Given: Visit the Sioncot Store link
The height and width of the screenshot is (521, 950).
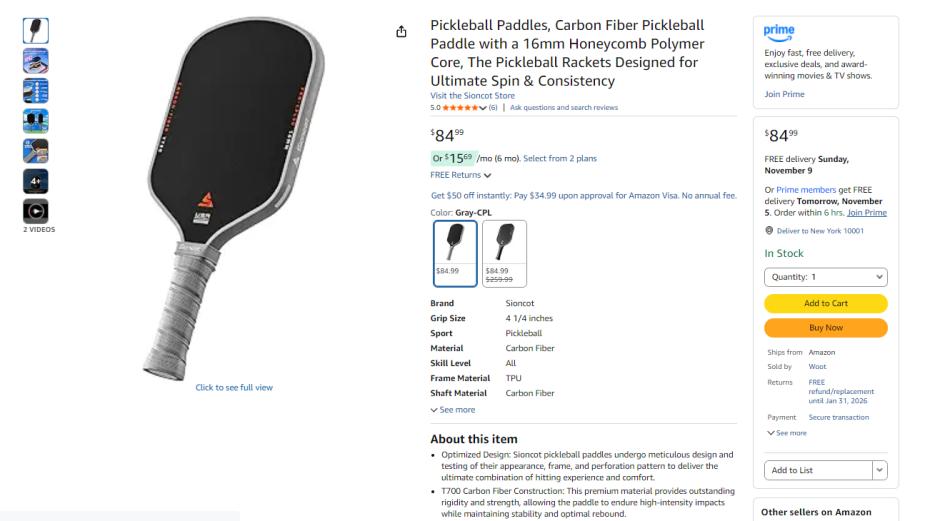Looking at the screenshot, I should coord(473,96).
